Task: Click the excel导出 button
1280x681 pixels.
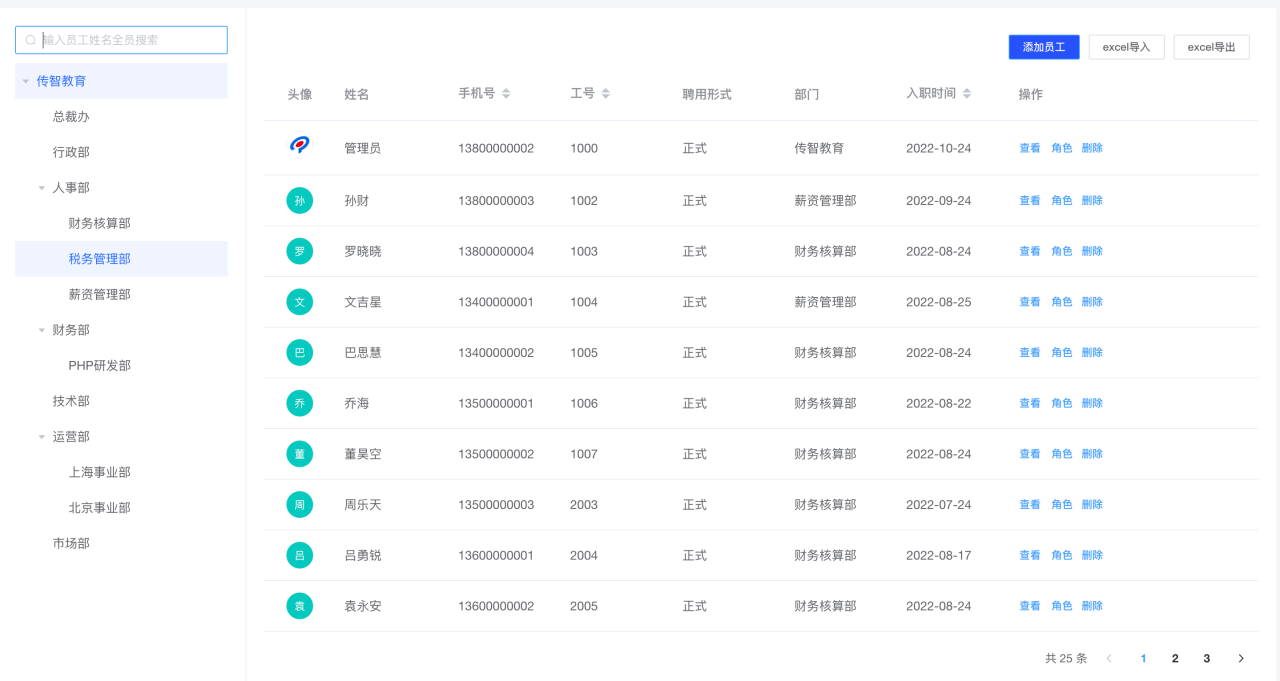Action: (1211, 47)
